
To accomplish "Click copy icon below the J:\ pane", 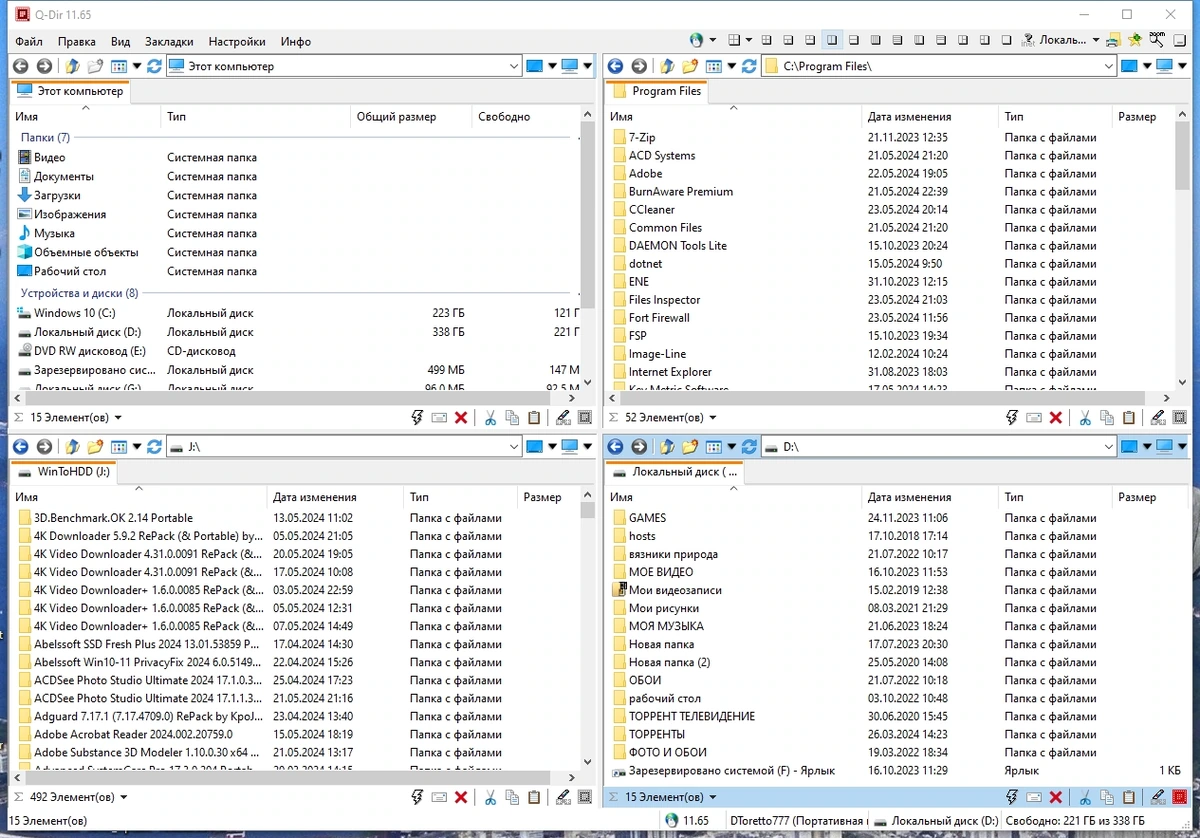I will 512,798.
